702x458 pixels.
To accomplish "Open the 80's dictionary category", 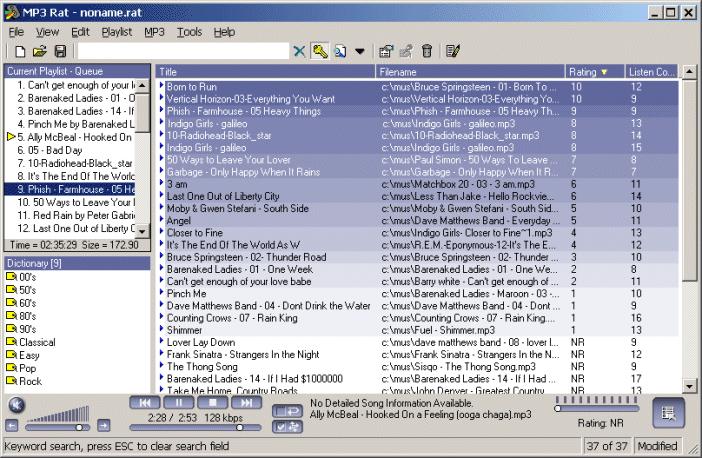I will 21,316.
